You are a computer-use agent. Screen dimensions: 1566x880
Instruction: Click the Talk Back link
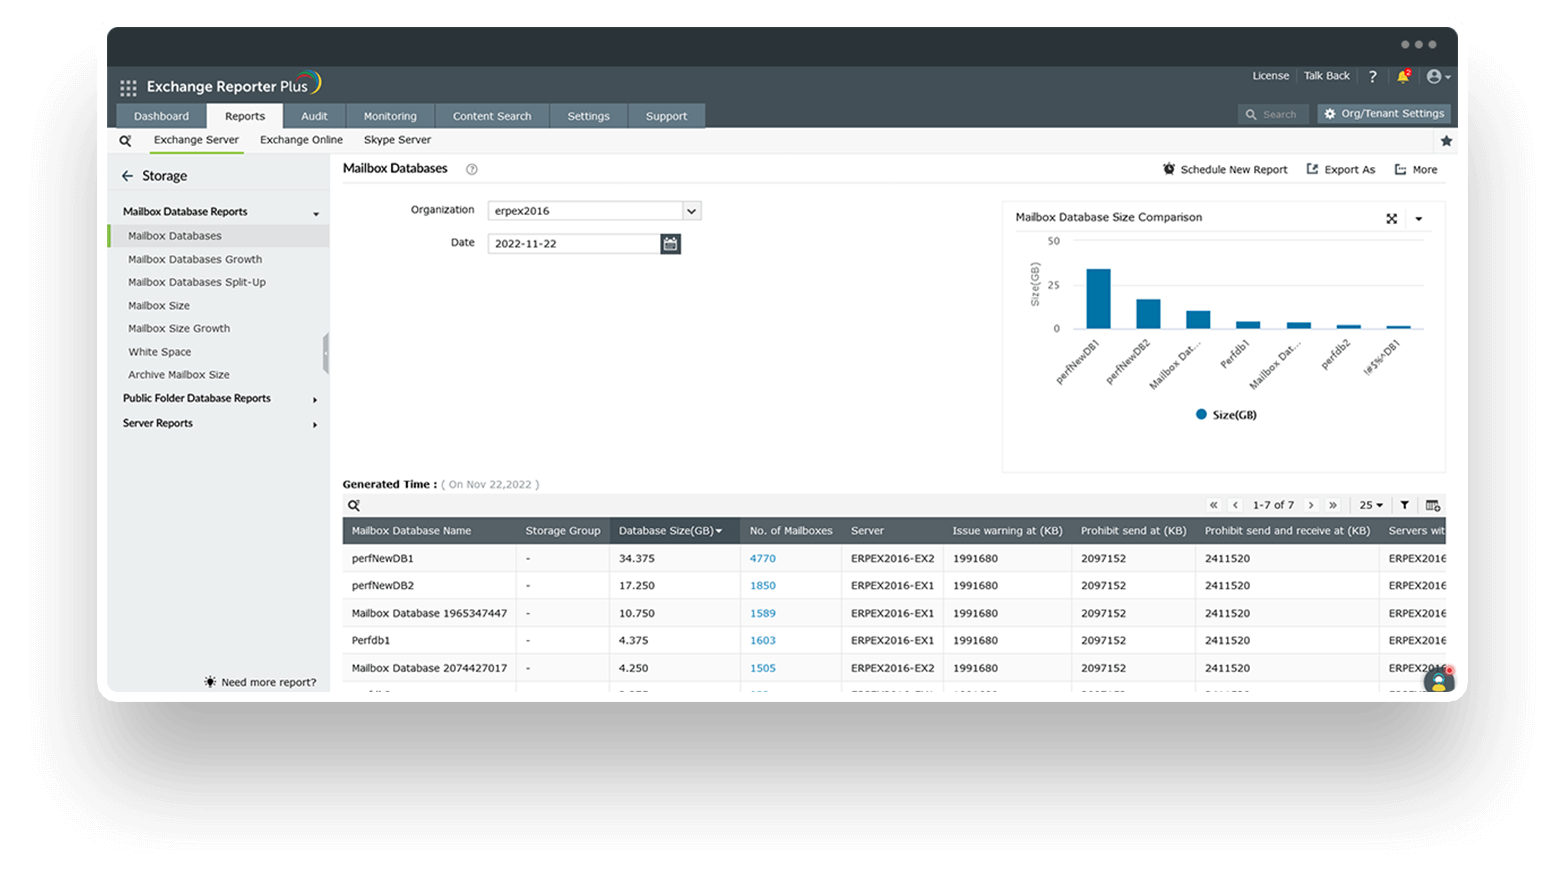pyautogui.click(x=1326, y=76)
